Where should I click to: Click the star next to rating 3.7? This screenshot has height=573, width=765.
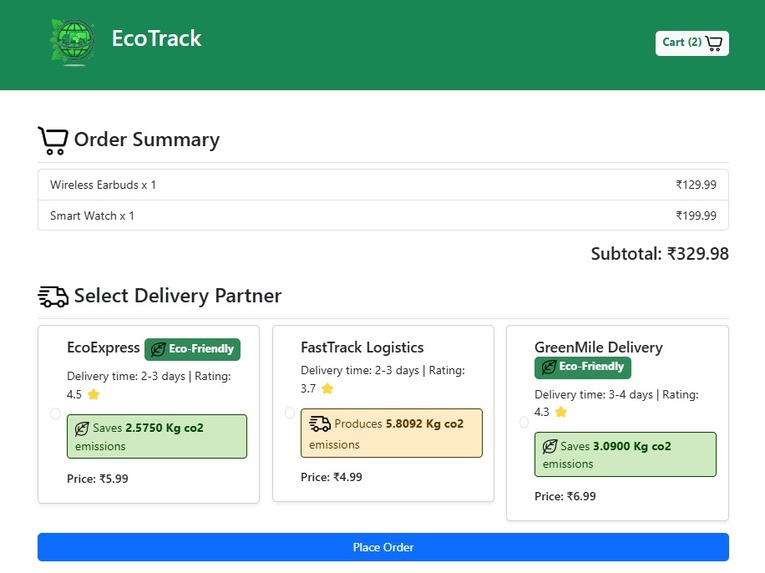(327, 389)
